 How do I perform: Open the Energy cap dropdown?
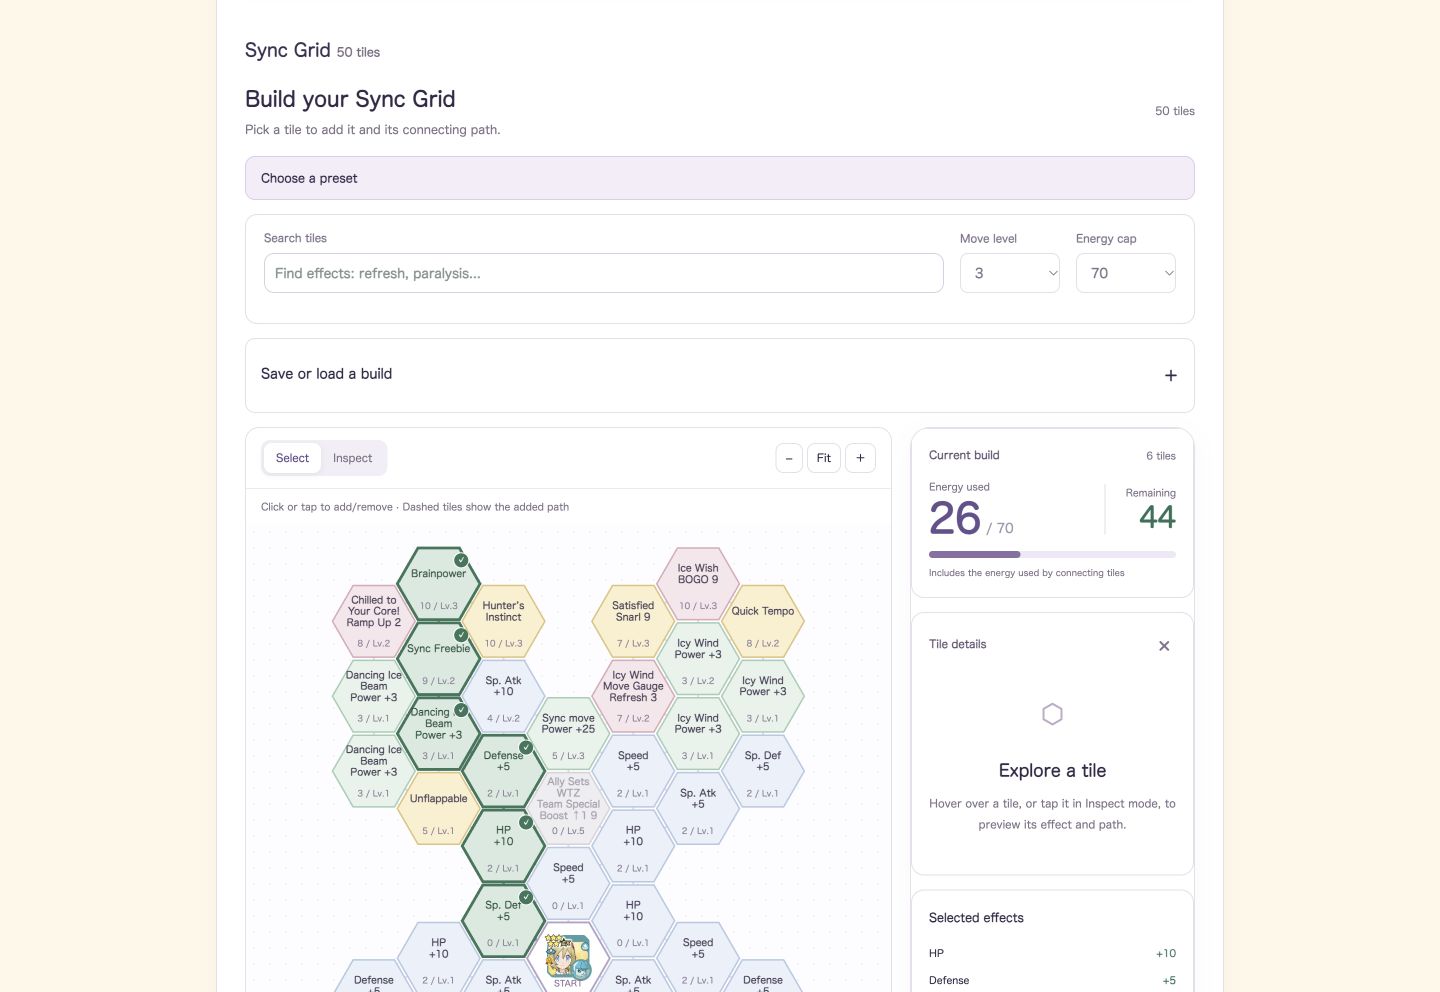[1126, 273]
